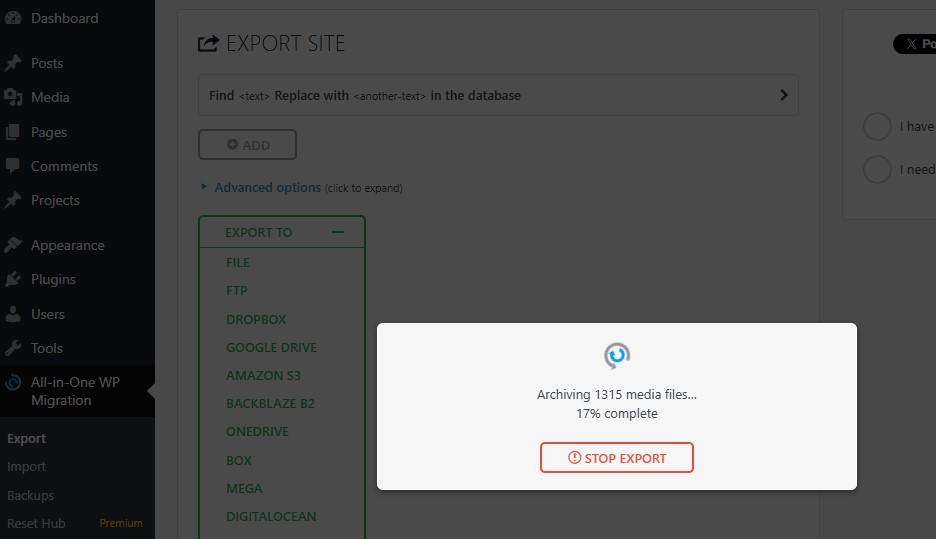The width and height of the screenshot is (936, 539).
Task: Click the Pages icon in sidebar
Action: coord(13,132)
